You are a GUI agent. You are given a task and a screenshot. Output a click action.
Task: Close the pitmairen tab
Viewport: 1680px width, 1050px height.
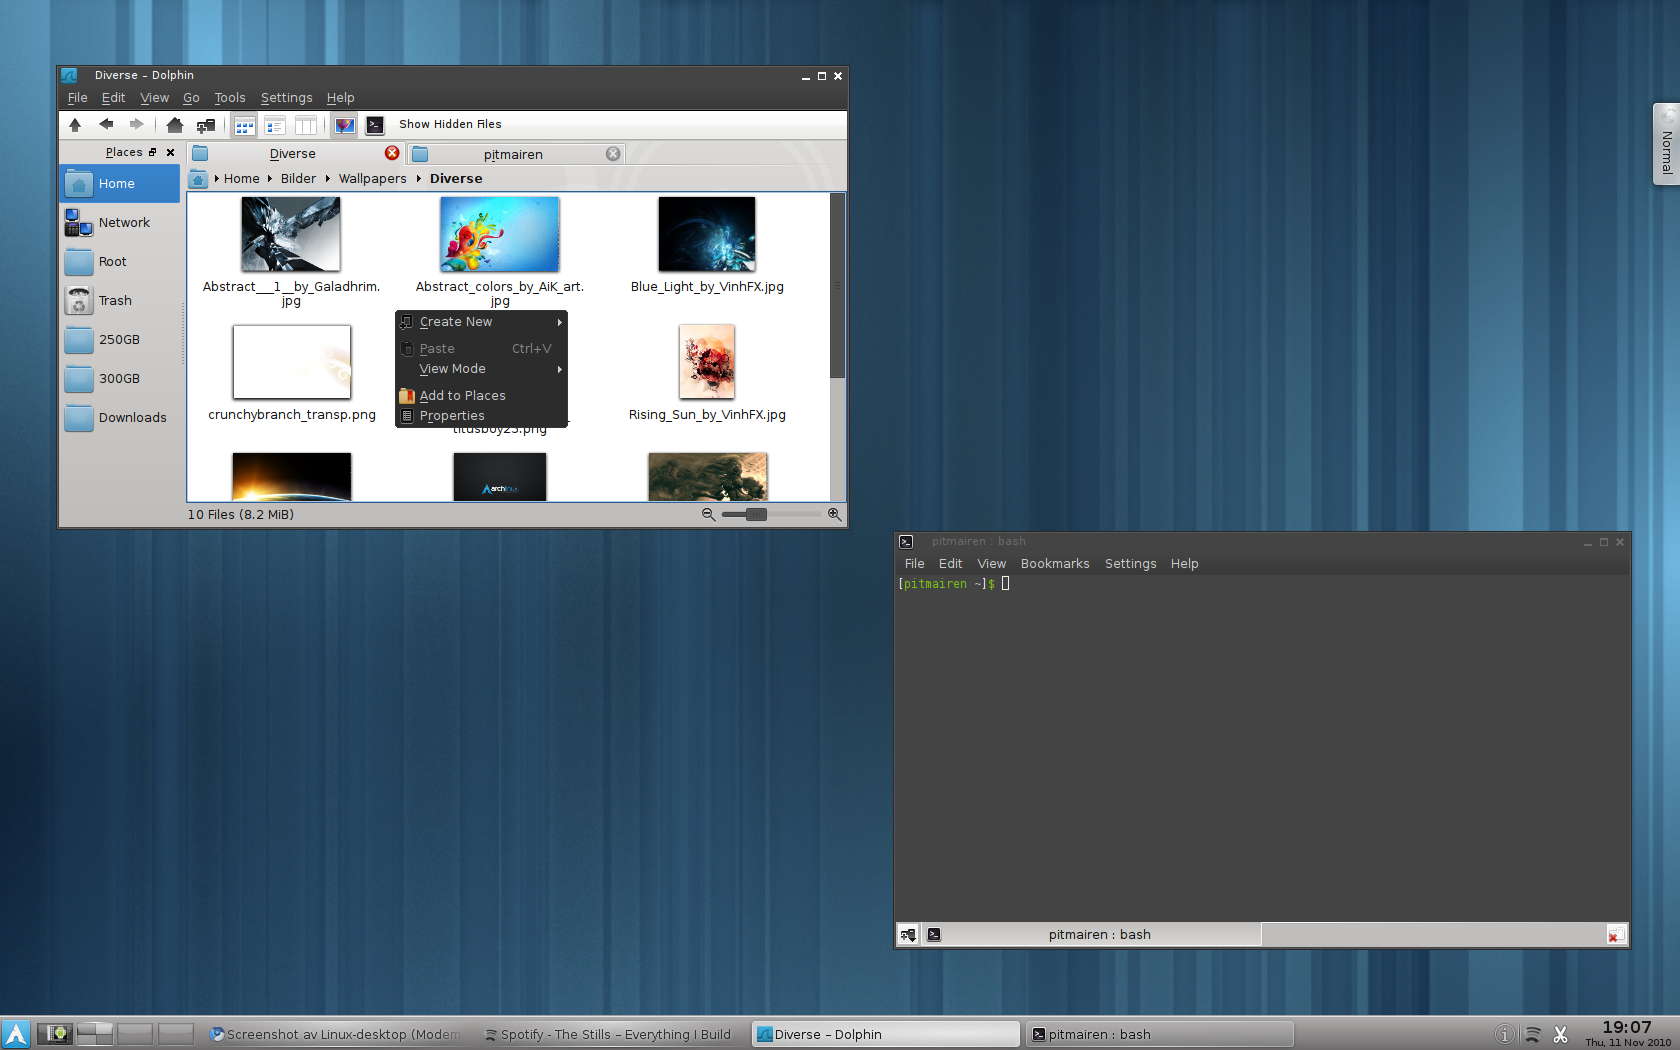[x=613, y=154]
